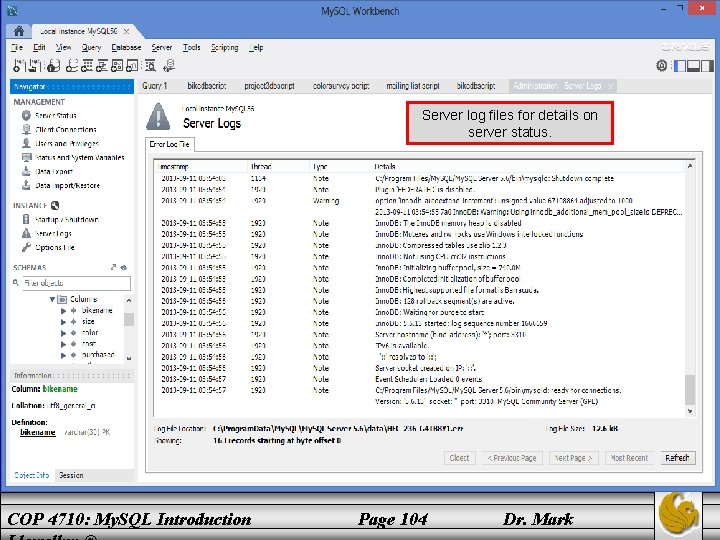Create a new SQL tab from toolbar
This screenshot has width=720, height=540.
(18, 66)
